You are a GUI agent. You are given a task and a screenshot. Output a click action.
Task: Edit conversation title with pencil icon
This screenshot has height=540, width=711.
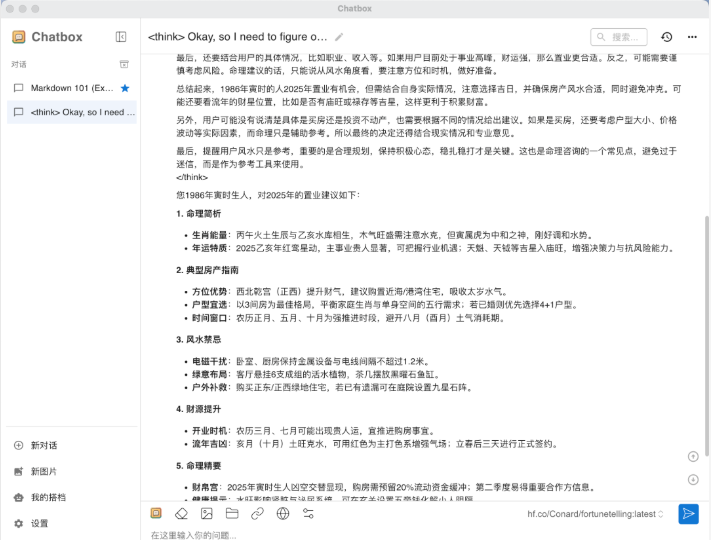(x=339, y=37)
